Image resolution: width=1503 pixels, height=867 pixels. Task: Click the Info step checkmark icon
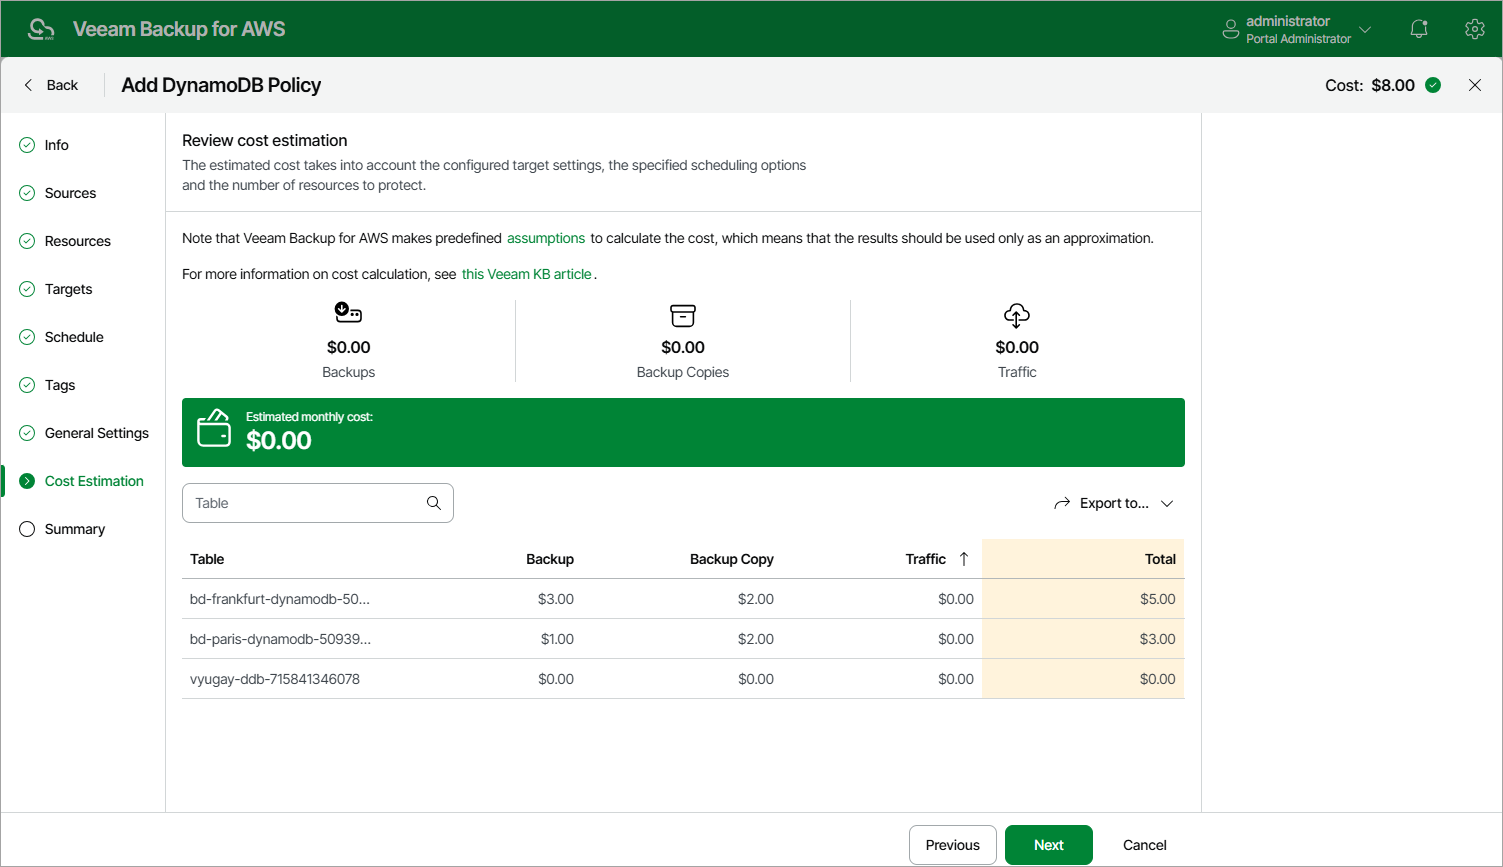point(27,145)
